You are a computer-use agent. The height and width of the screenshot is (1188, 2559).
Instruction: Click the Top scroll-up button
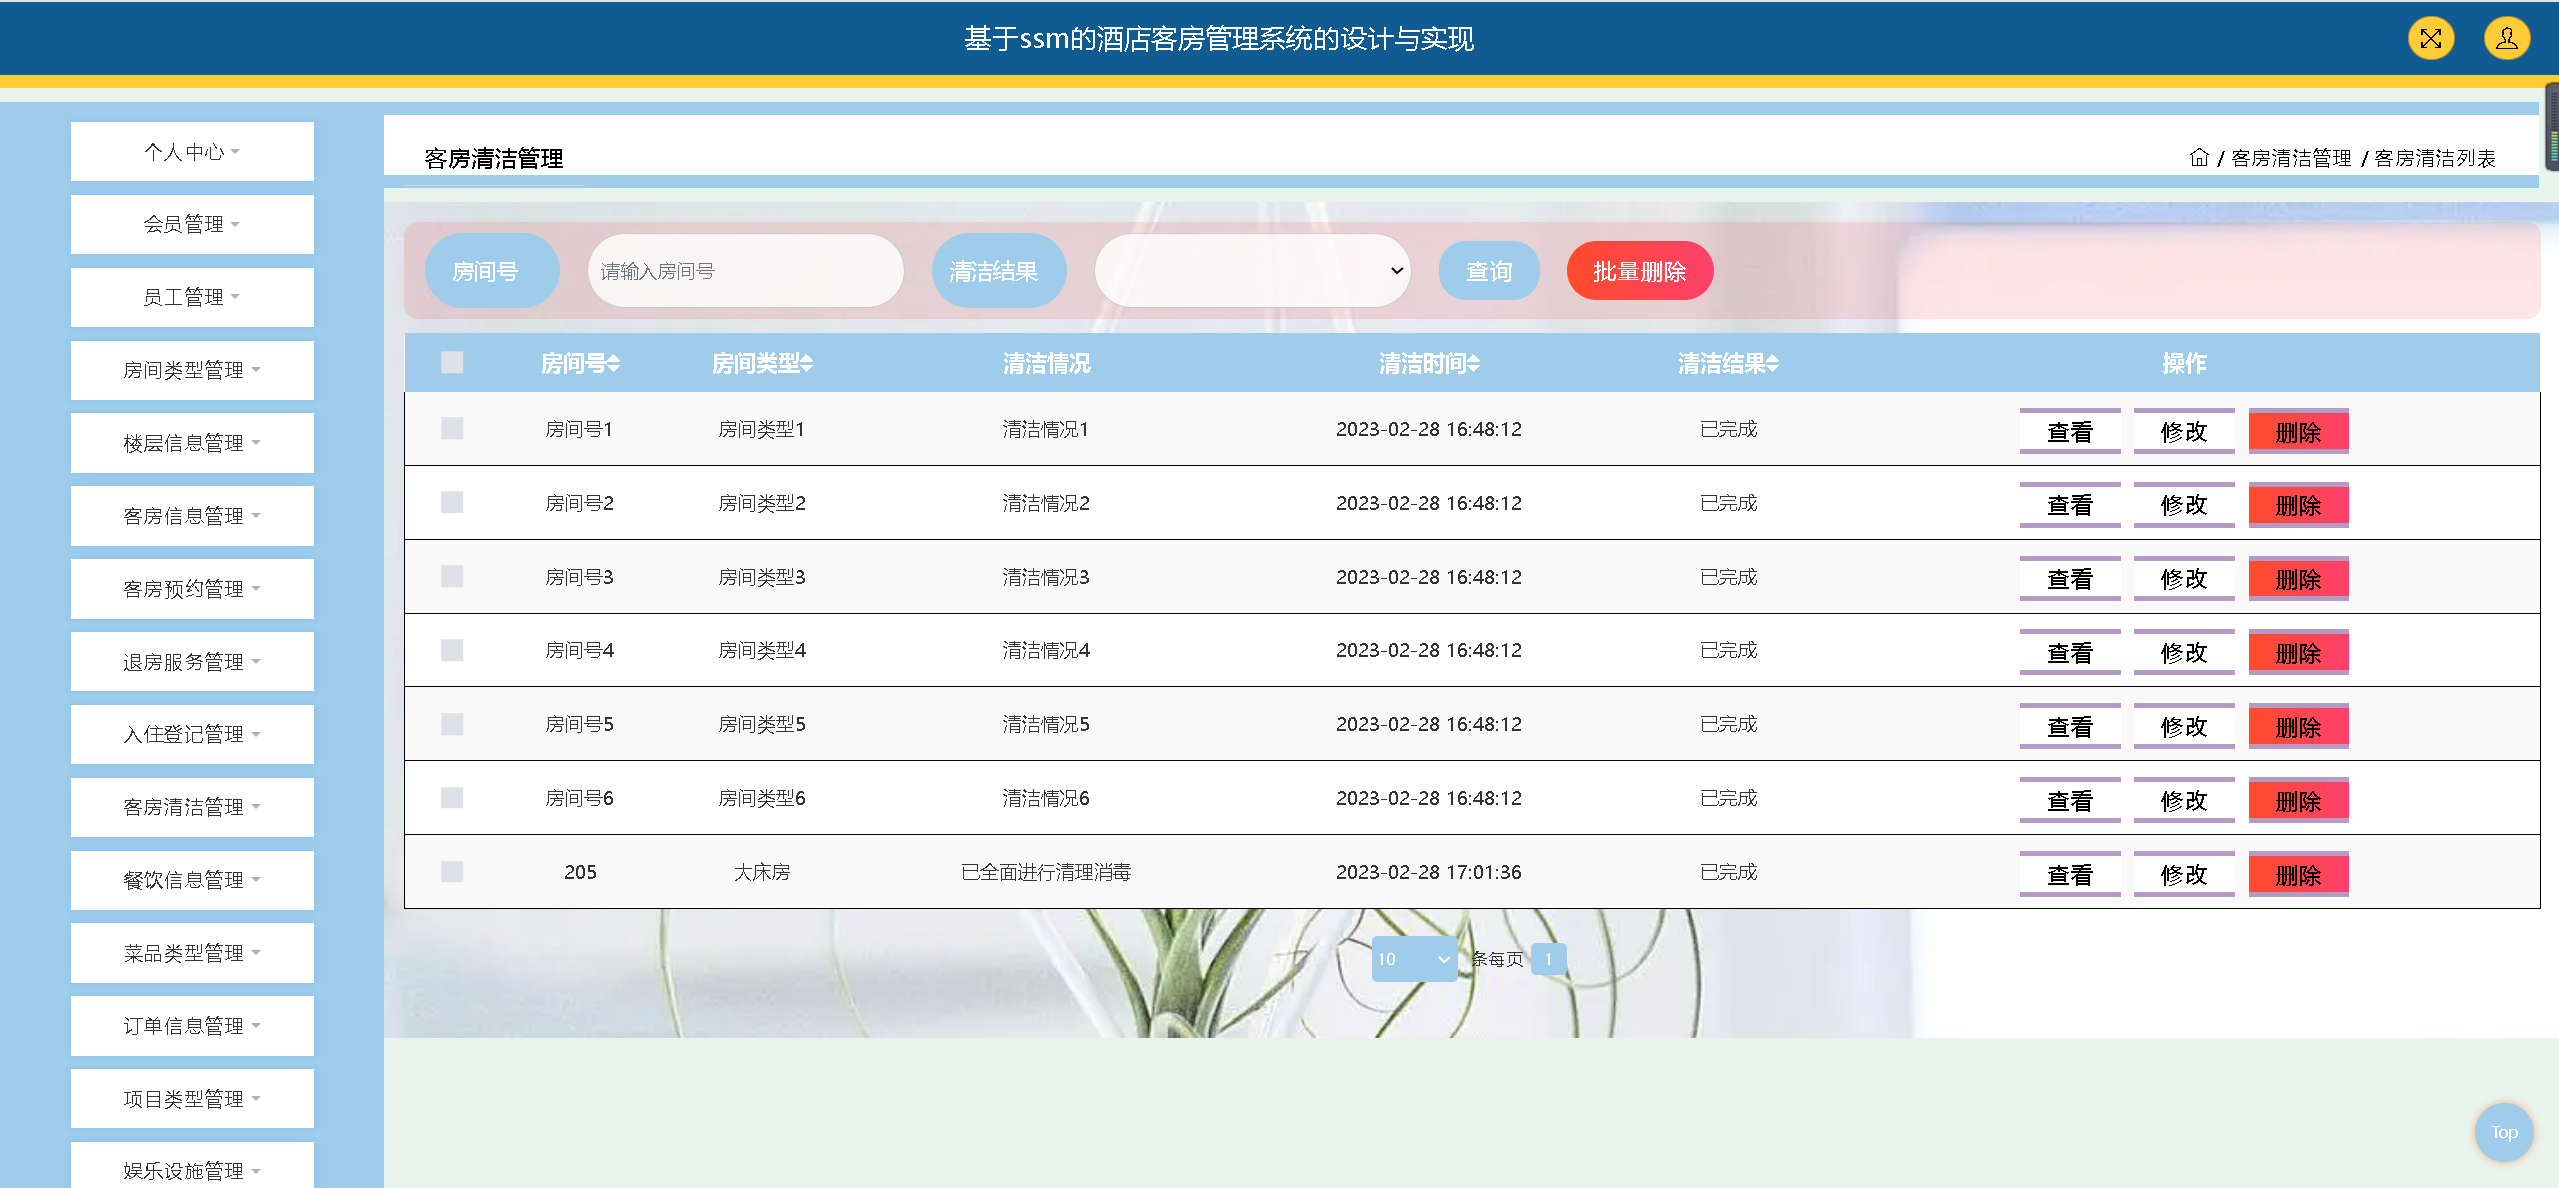(2503, 1132)
